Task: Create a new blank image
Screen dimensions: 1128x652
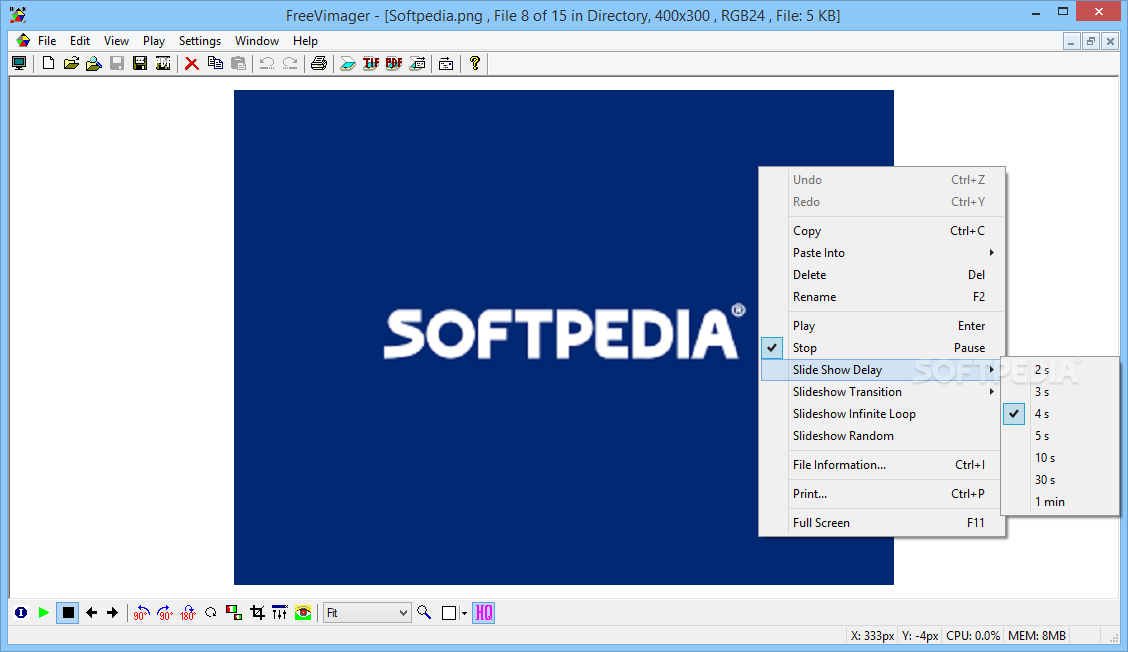Action: click(x=48, y=63)
